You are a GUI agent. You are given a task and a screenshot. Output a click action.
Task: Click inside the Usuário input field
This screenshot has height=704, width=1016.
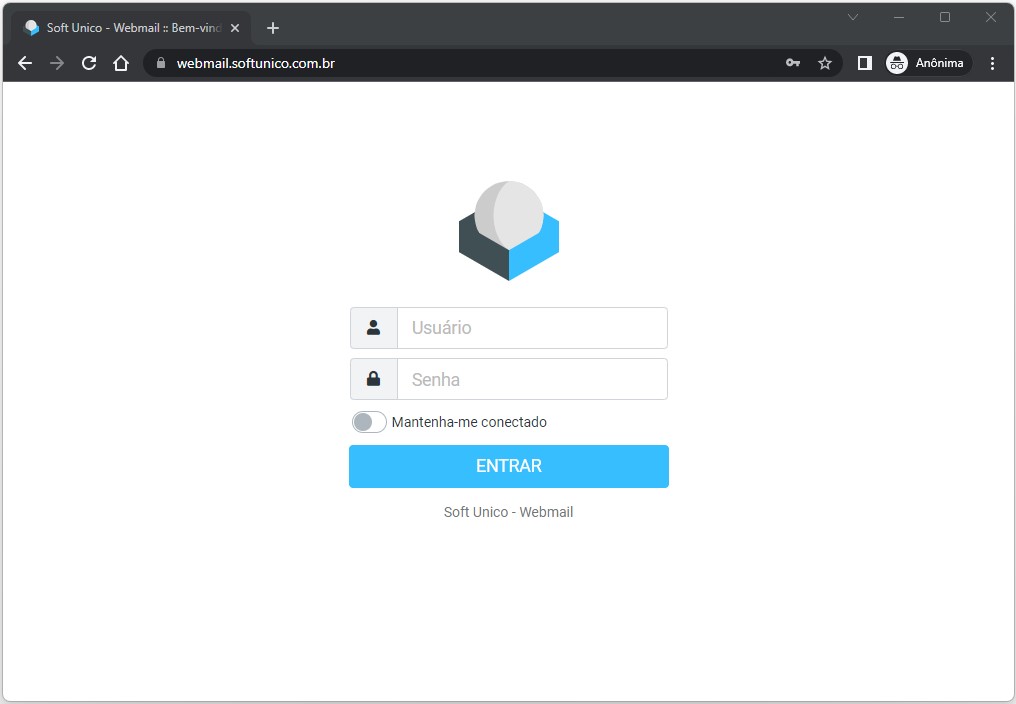[x=532, y=327]
